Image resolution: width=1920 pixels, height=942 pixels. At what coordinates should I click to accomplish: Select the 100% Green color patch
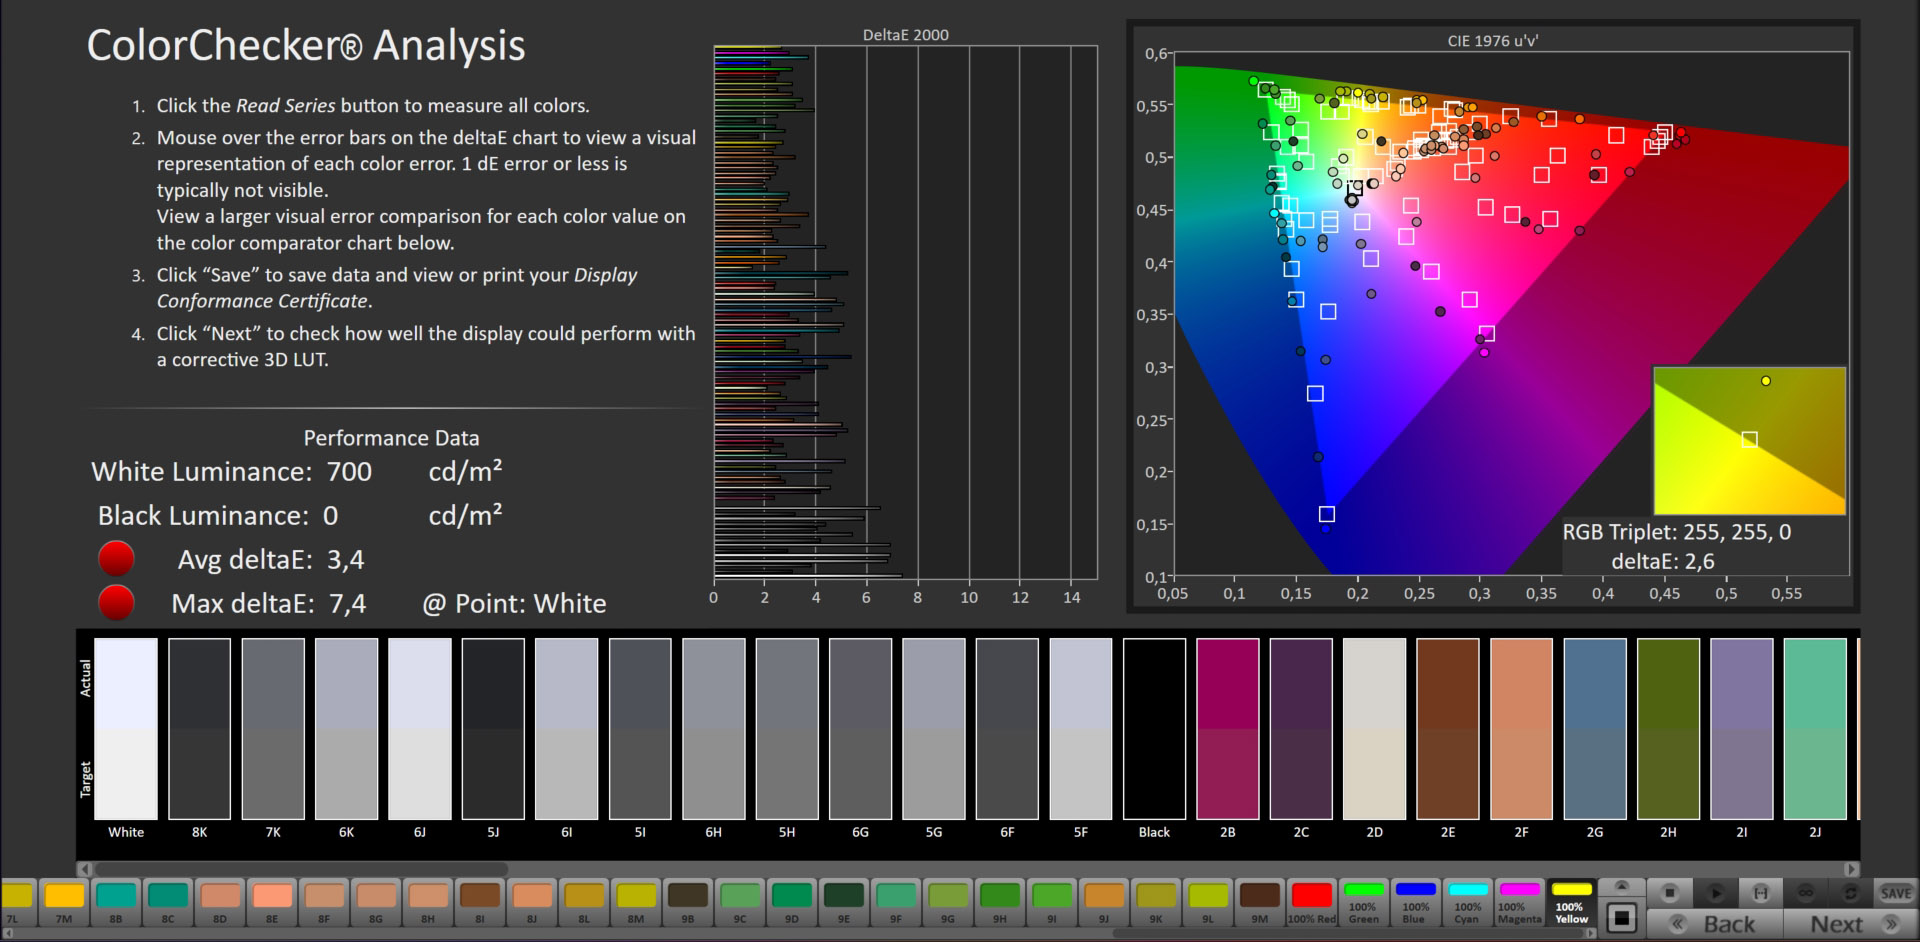(1363, 901)
